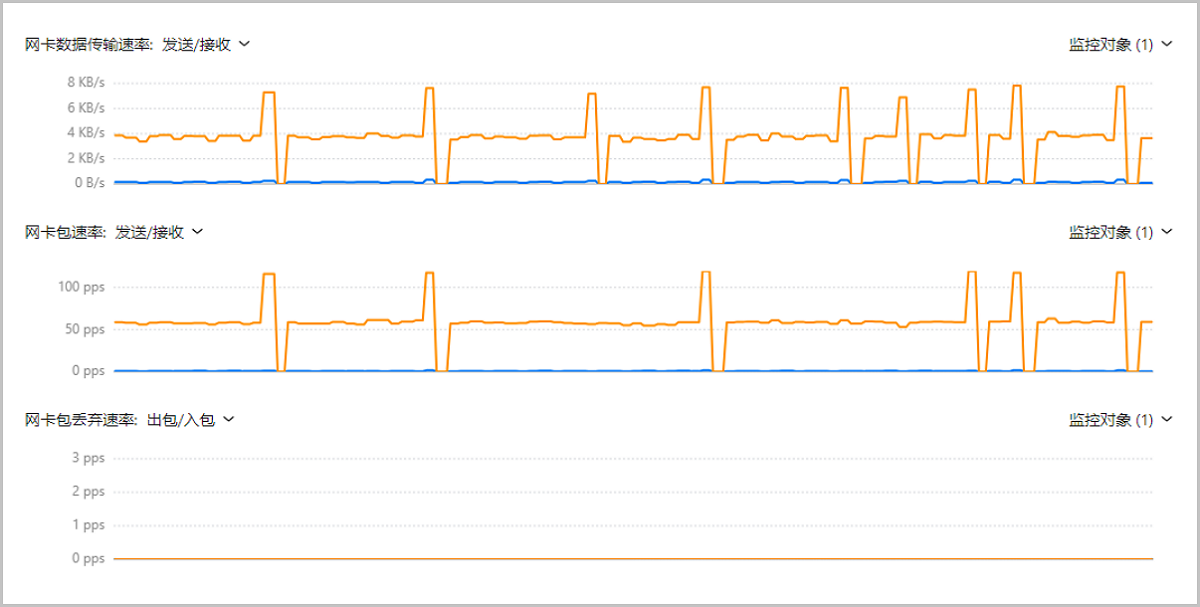Expand 监控对象 (1) on the packet rate chart
1200x607 pixels.
tap(1111, 232)
